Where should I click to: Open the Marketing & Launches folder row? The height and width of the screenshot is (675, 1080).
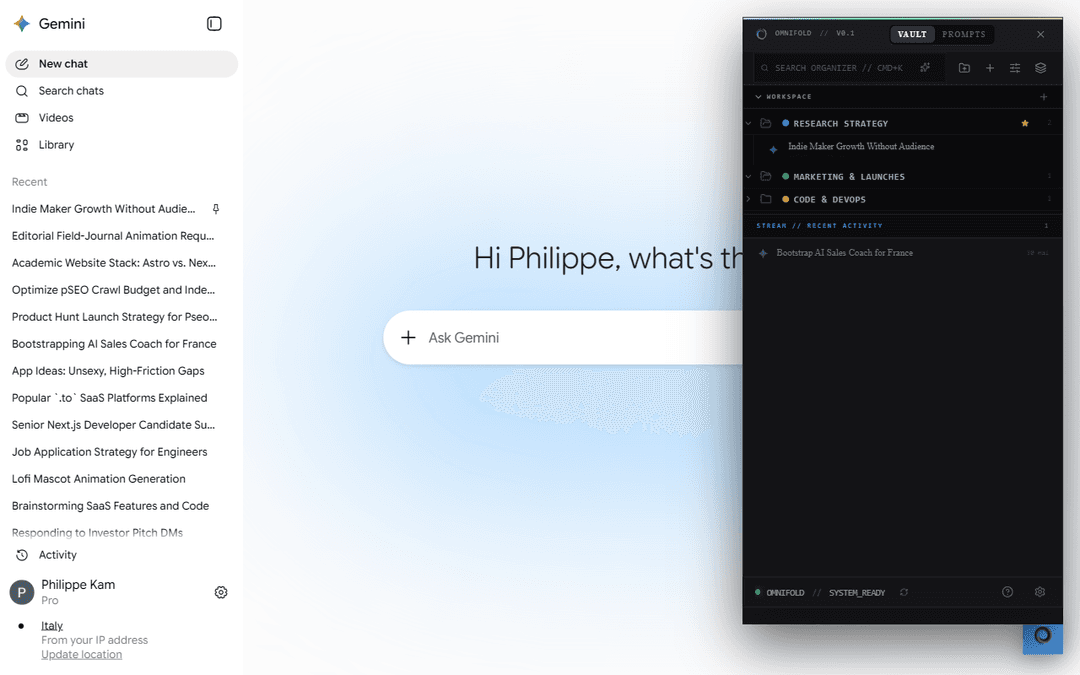(902, 176)
